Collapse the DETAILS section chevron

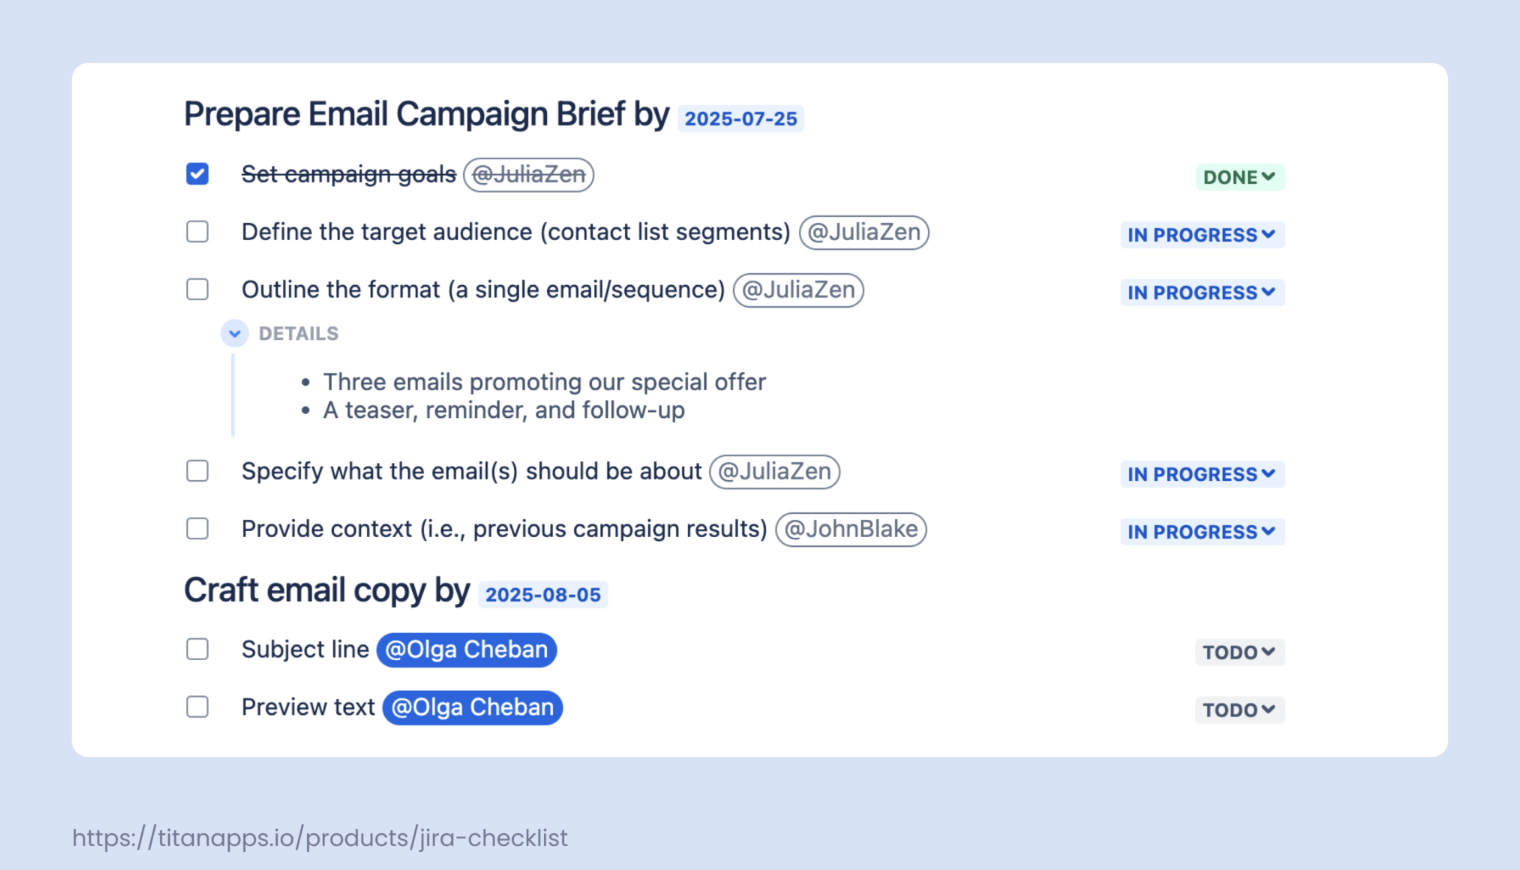click(235, 334)
